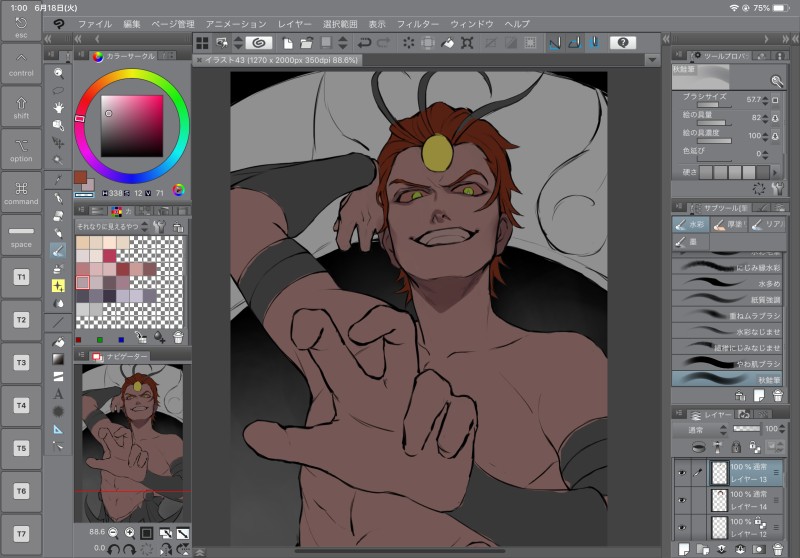Tap the command modifier key button
Viewport: 800px width, 558px height.
[21, 192]
